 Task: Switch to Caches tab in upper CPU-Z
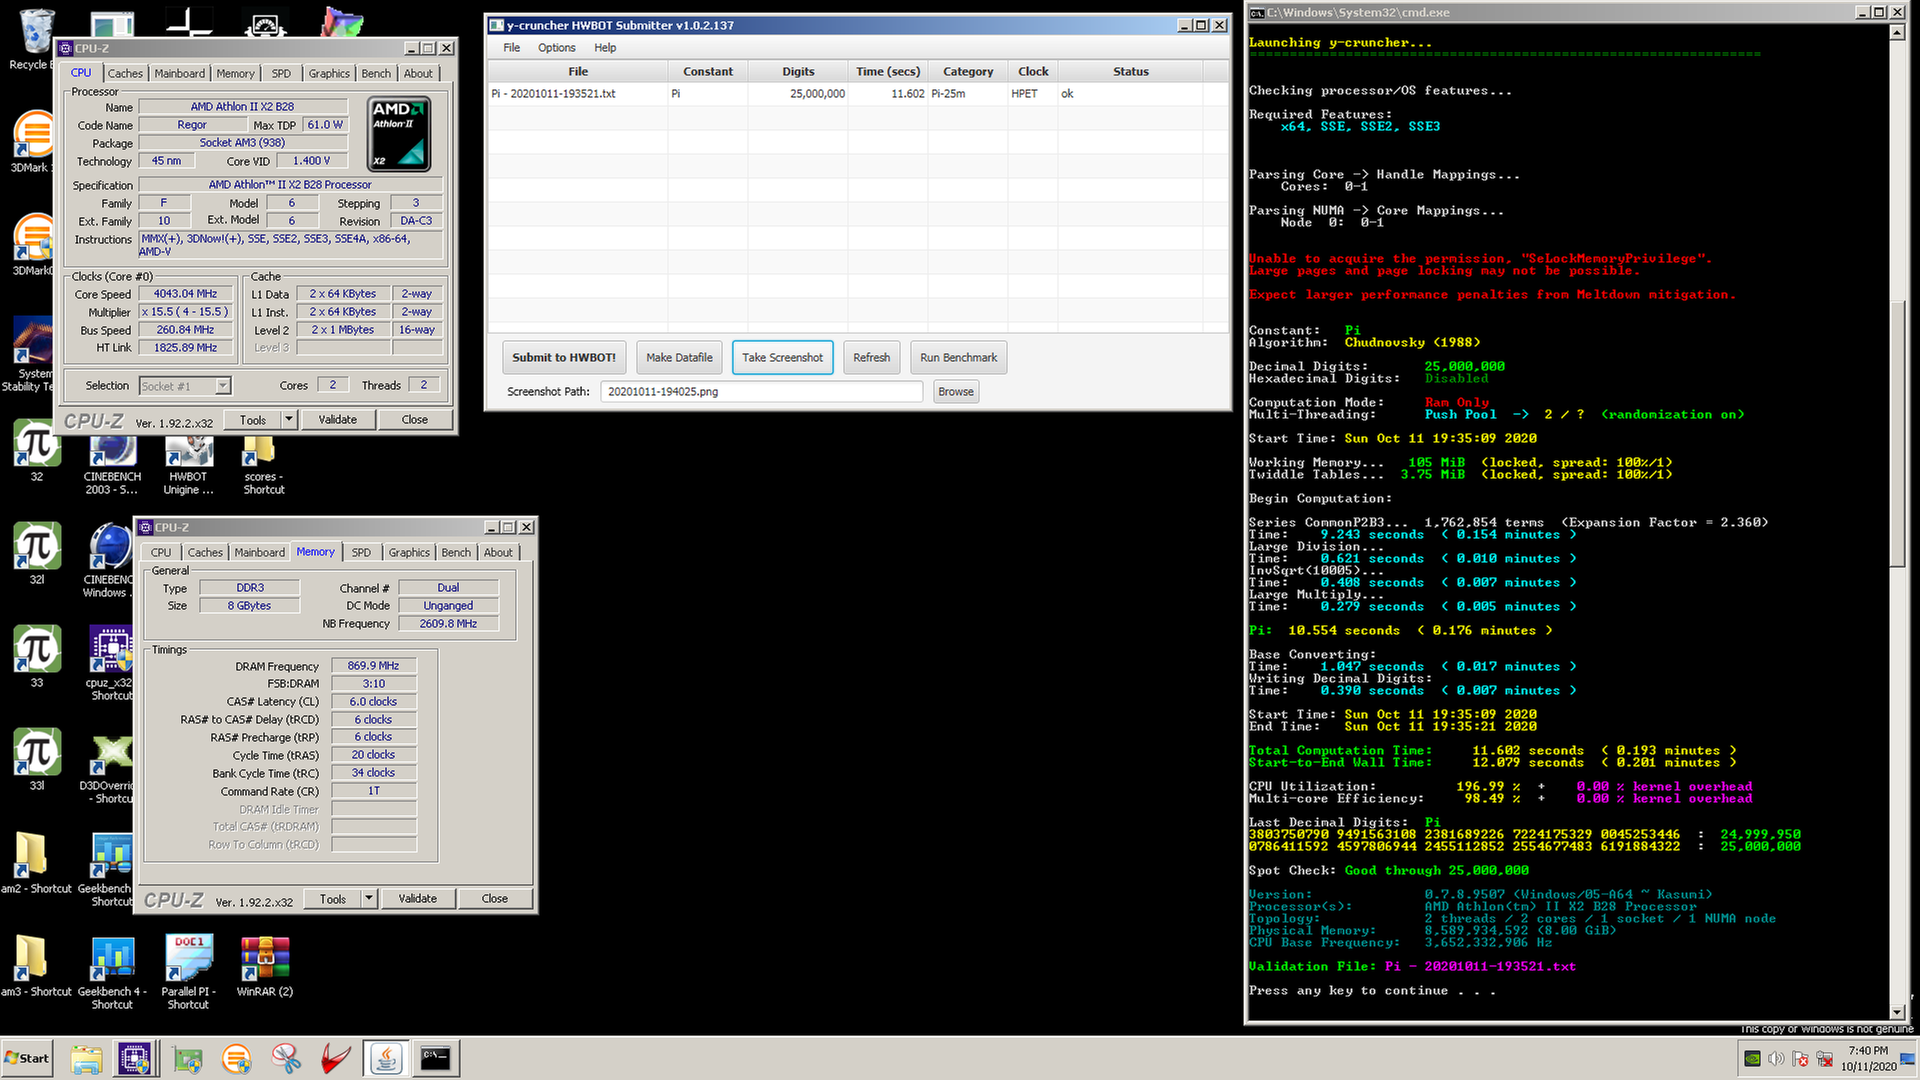tap(125, 73)
